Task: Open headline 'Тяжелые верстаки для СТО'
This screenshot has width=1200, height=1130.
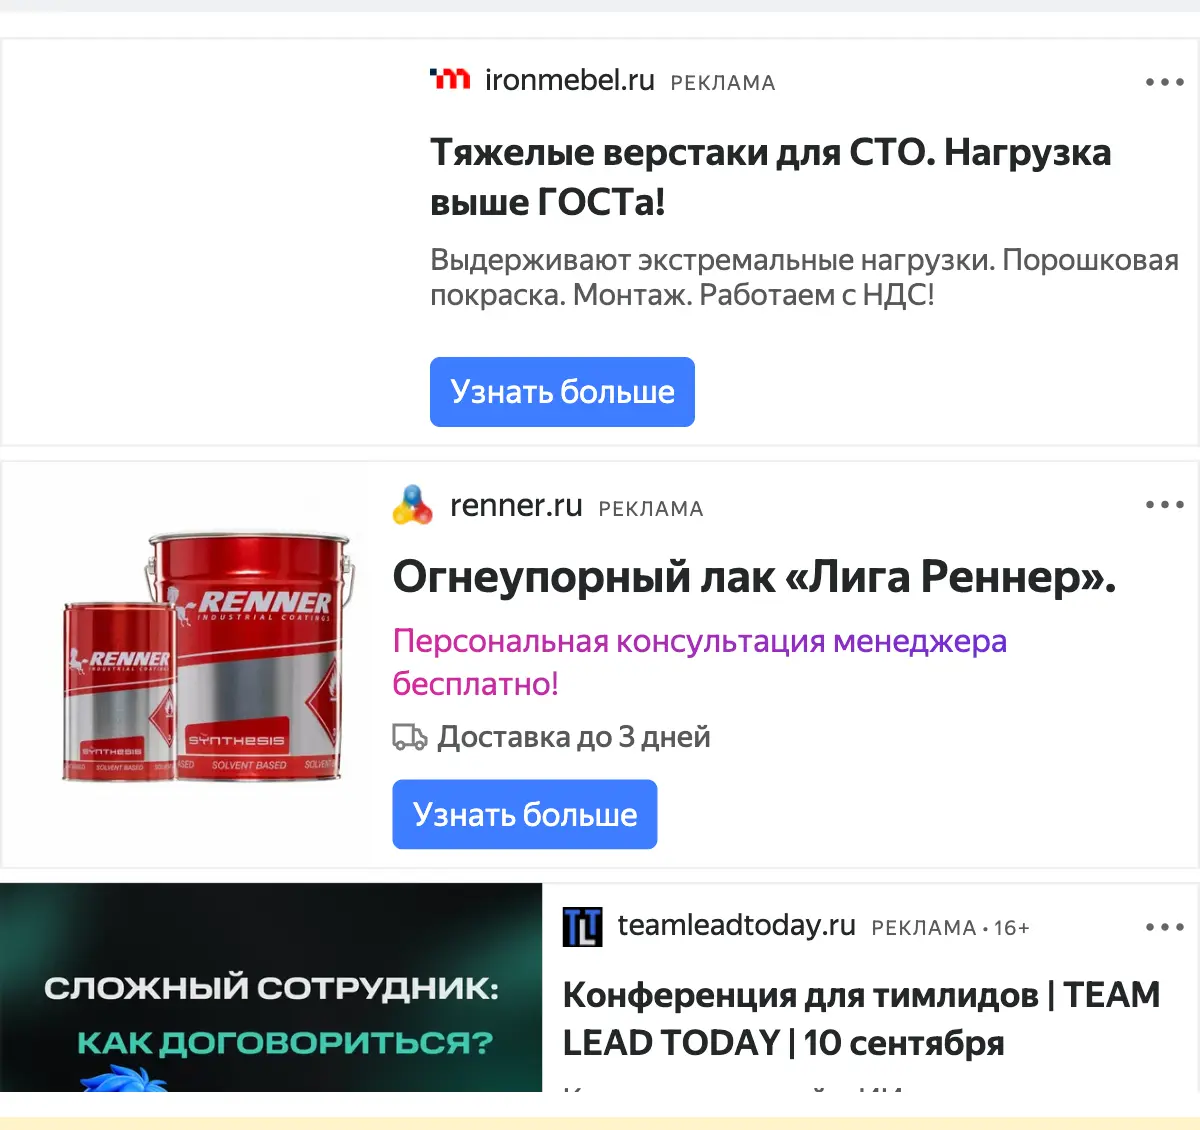Action: pos(770,177)
